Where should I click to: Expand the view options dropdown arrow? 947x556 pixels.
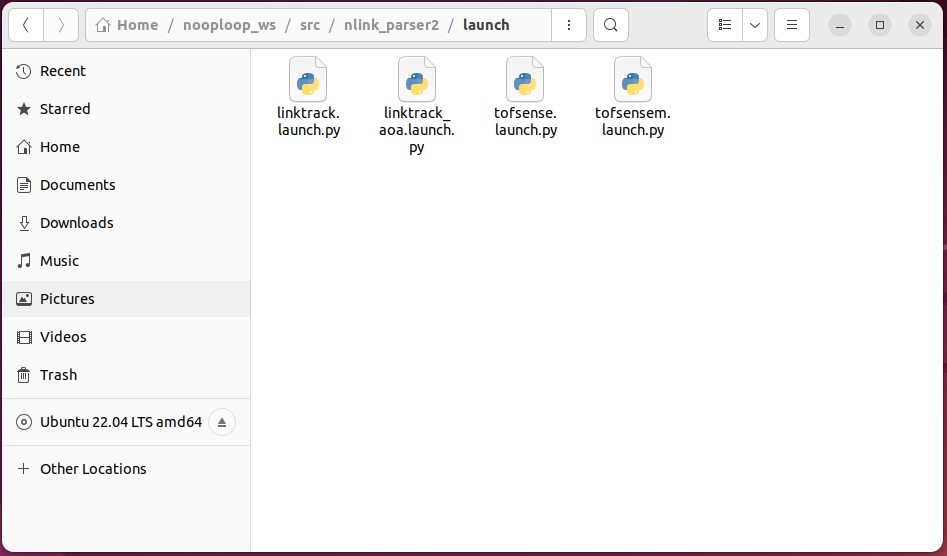coord(754,25)
